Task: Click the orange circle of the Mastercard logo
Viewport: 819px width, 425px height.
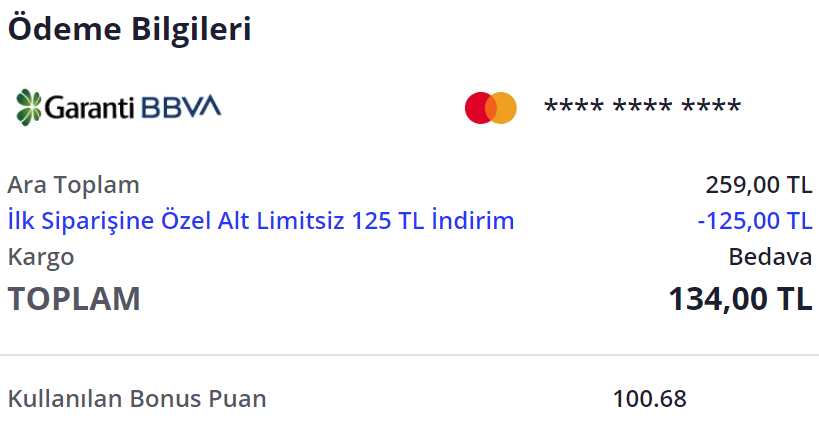Action: (x=503, y=108)
